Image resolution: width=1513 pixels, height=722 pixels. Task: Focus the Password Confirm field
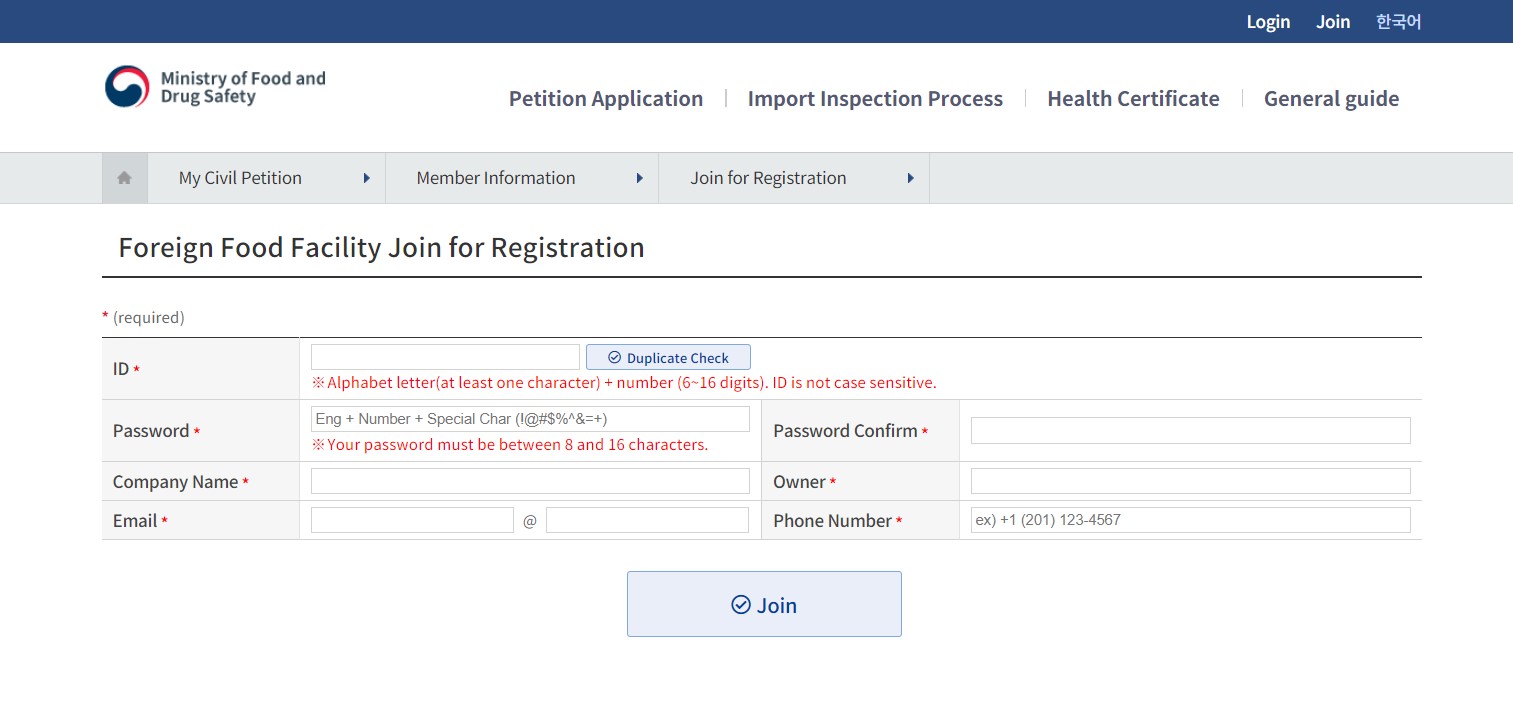point(1190,431)
